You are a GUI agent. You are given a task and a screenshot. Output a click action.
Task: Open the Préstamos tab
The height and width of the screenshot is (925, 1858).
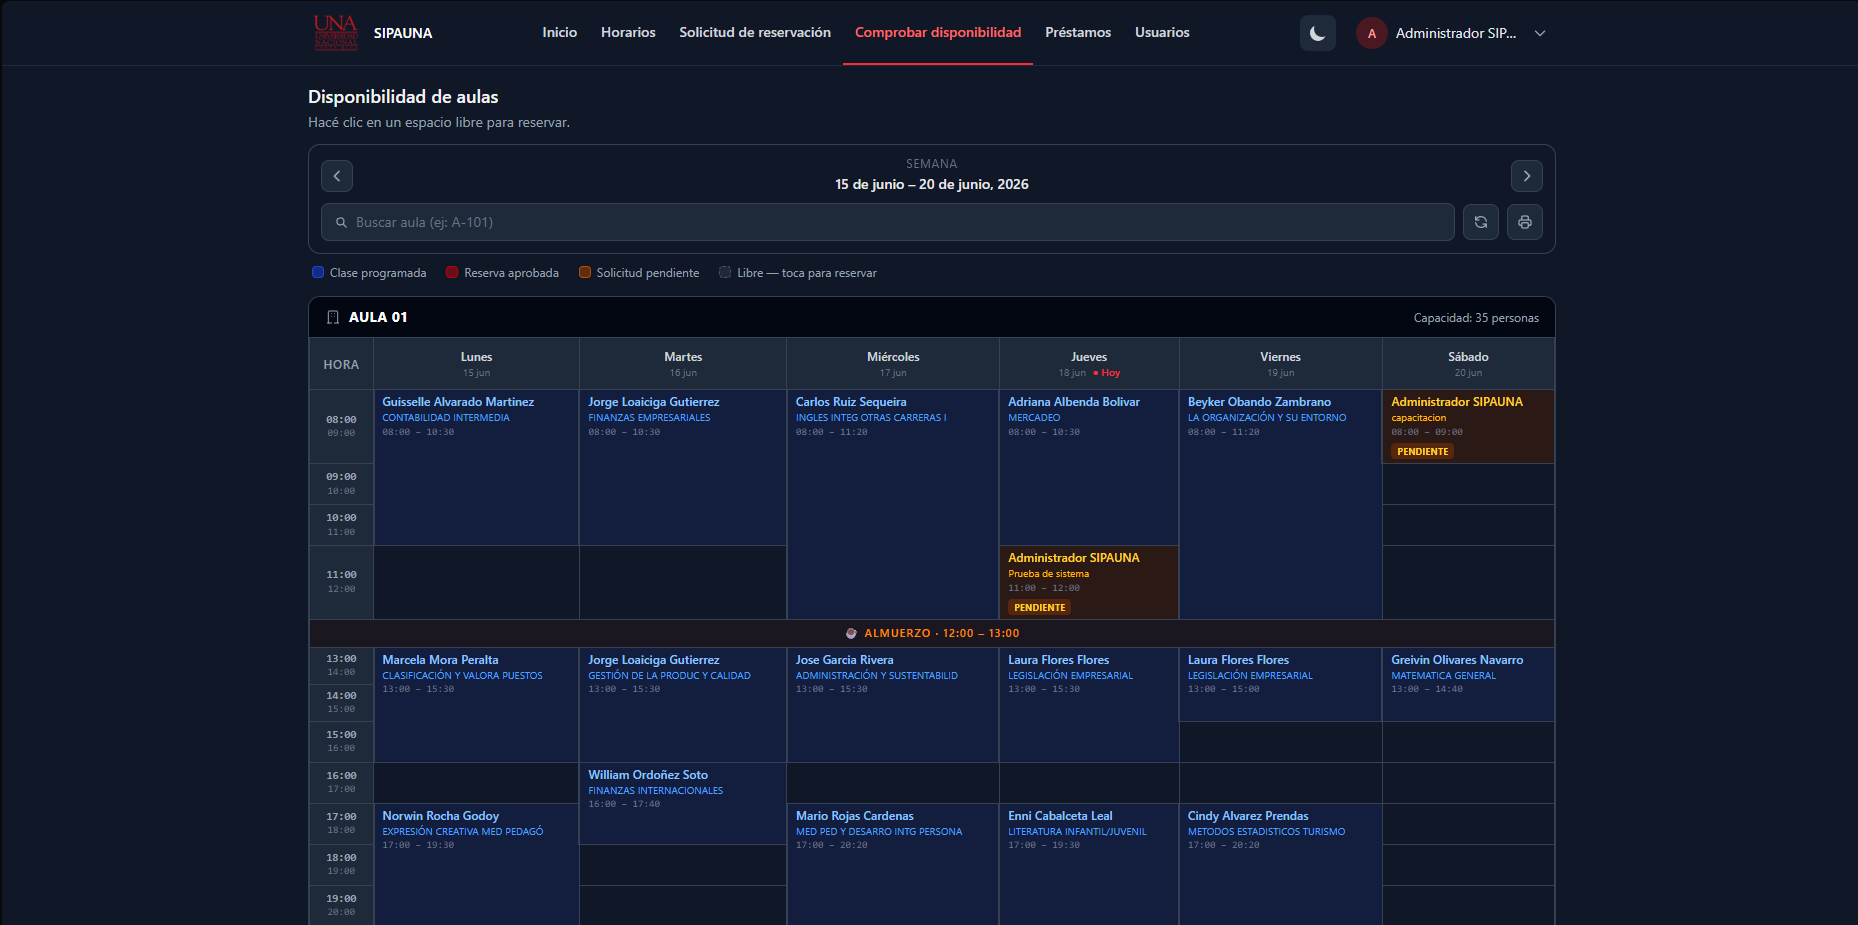1078,32
